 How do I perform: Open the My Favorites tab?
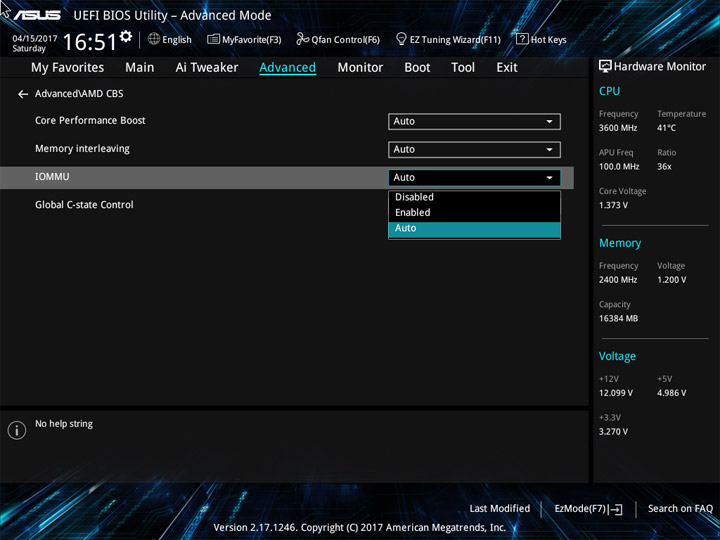(68, 68)
